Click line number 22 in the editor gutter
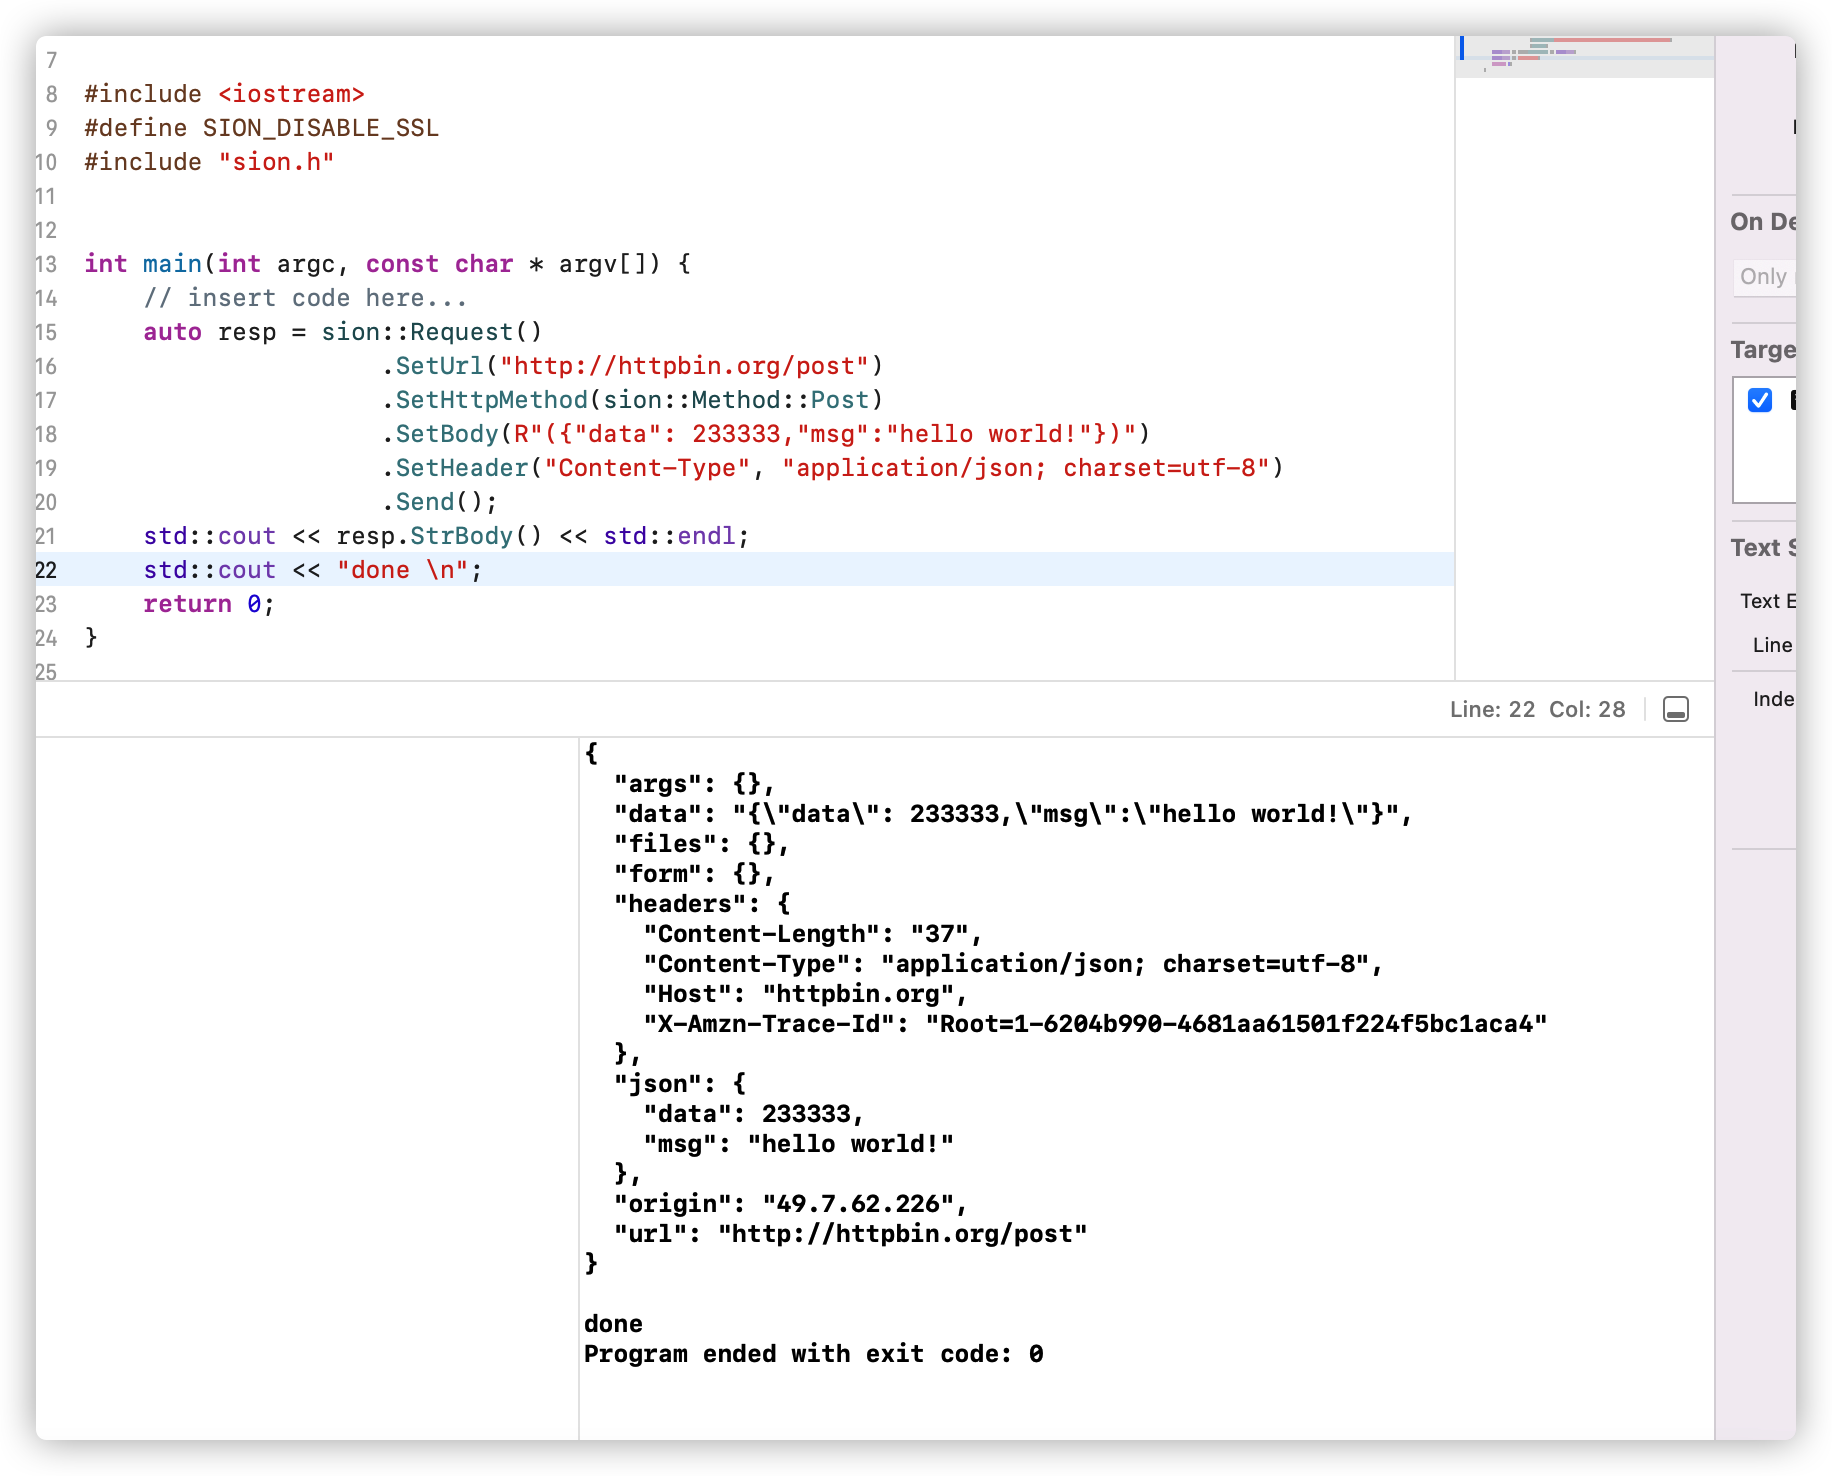 (44, 569)
